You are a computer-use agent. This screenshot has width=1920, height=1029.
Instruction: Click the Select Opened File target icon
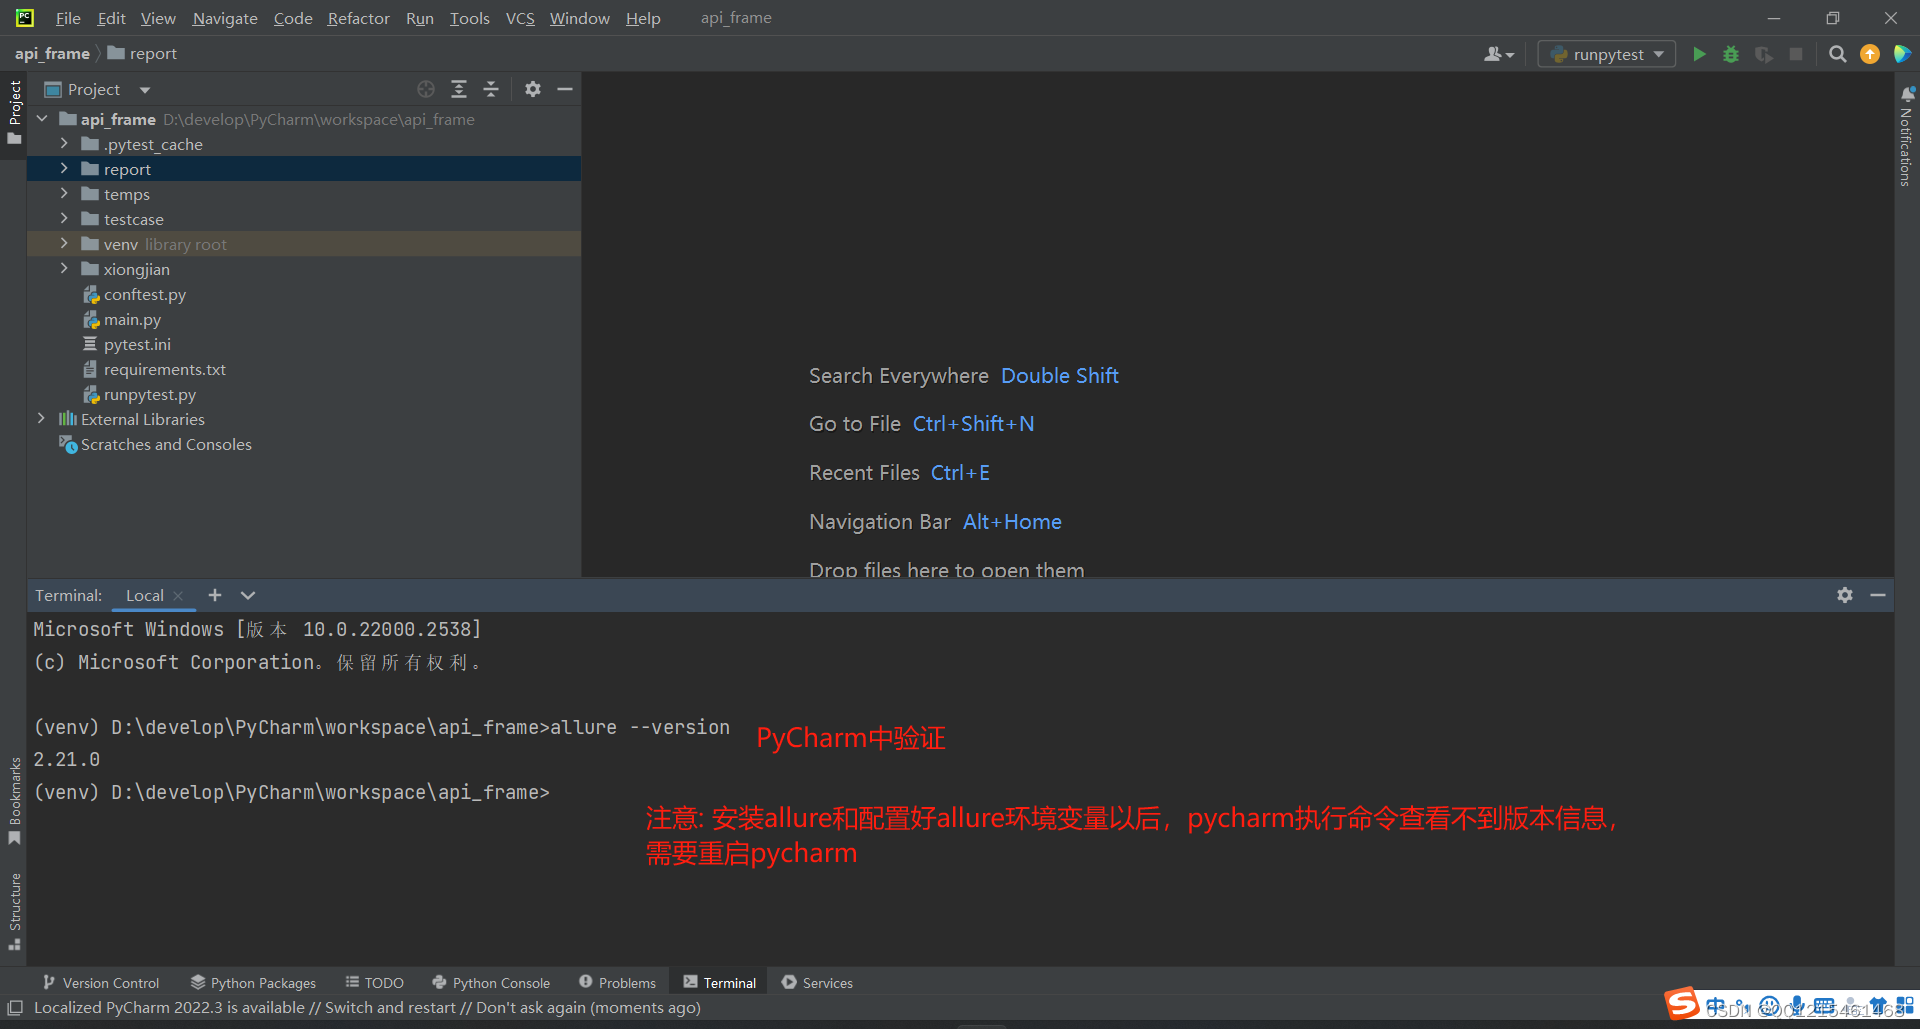(426, 89)
